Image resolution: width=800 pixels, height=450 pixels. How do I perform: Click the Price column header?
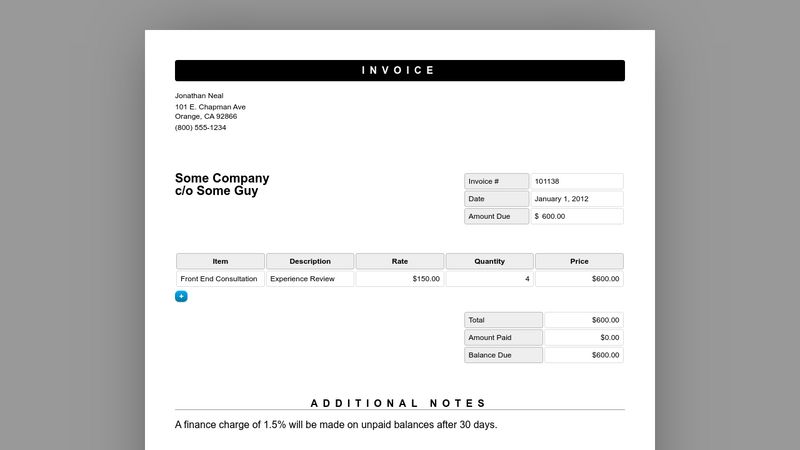pos(579,261)
